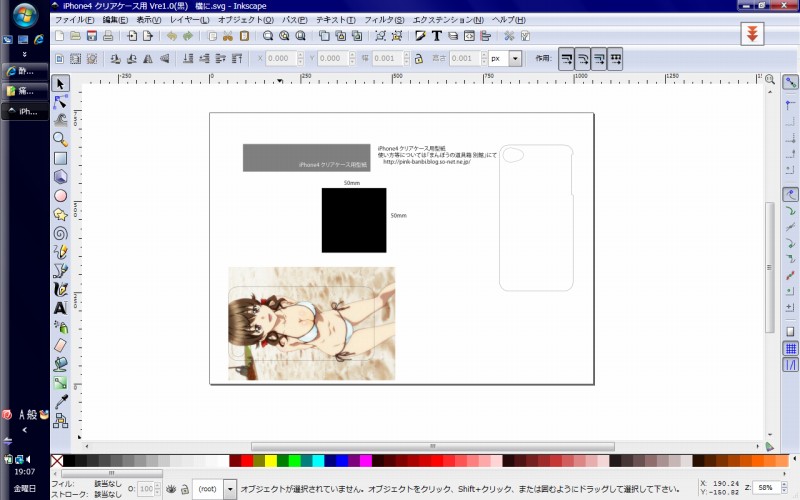This screenshot has height=500, width=800.
Task: Select the Color Dropper tool
Action: click(x=60, y=402)
